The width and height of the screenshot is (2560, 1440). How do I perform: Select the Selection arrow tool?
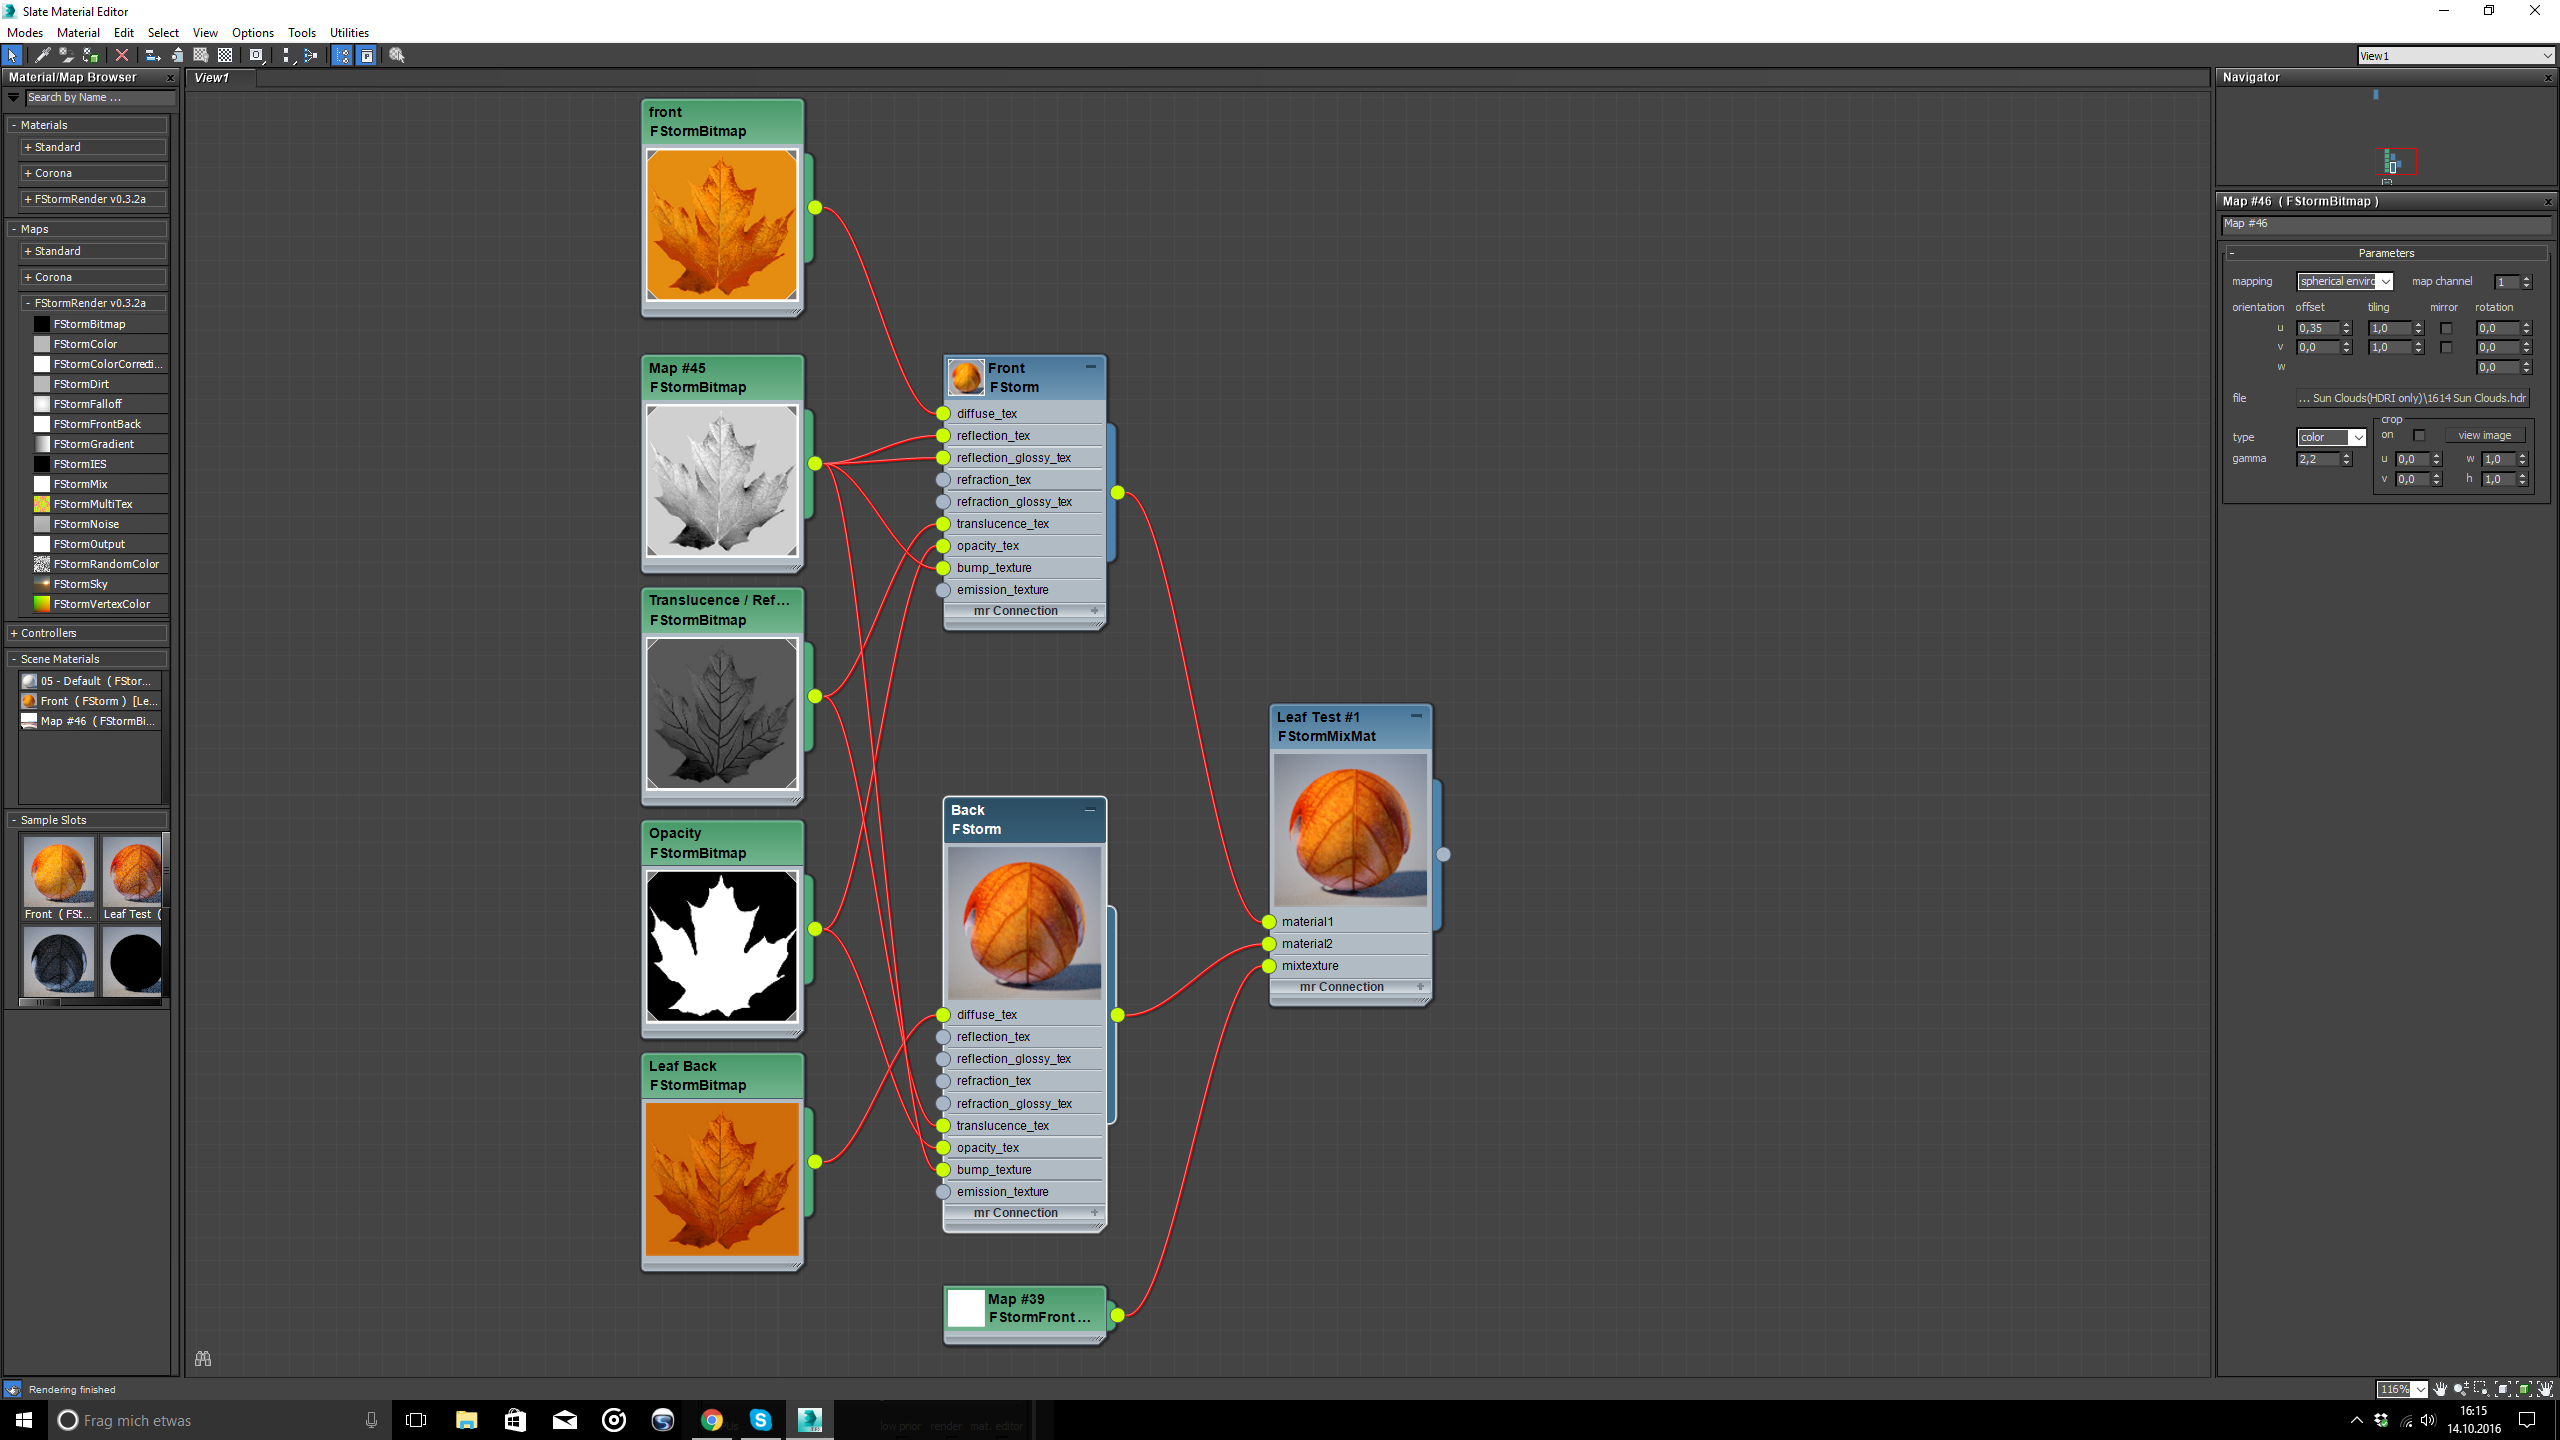coord(12,56)
